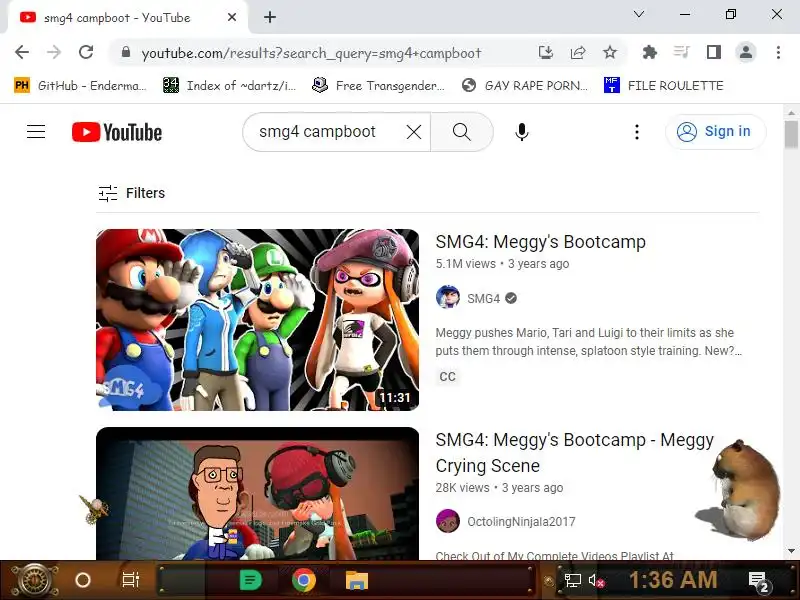
Task: Open the 1:36 AM clock
Action: pos(673,580)
